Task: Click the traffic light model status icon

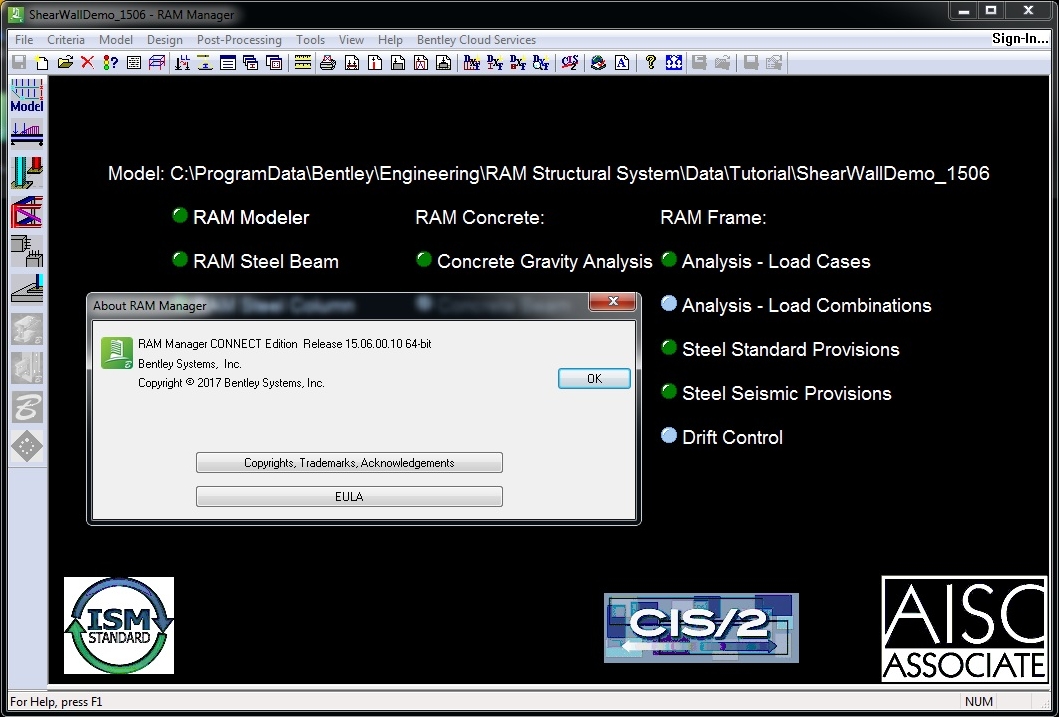Action: click(110, 63)
